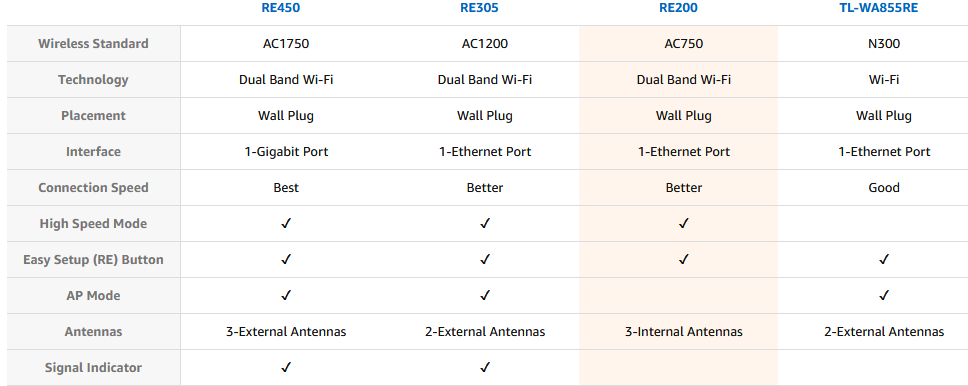Click the AC1750 wireless standard cell
Screen dimensions: 968x386
coord(286,44)
